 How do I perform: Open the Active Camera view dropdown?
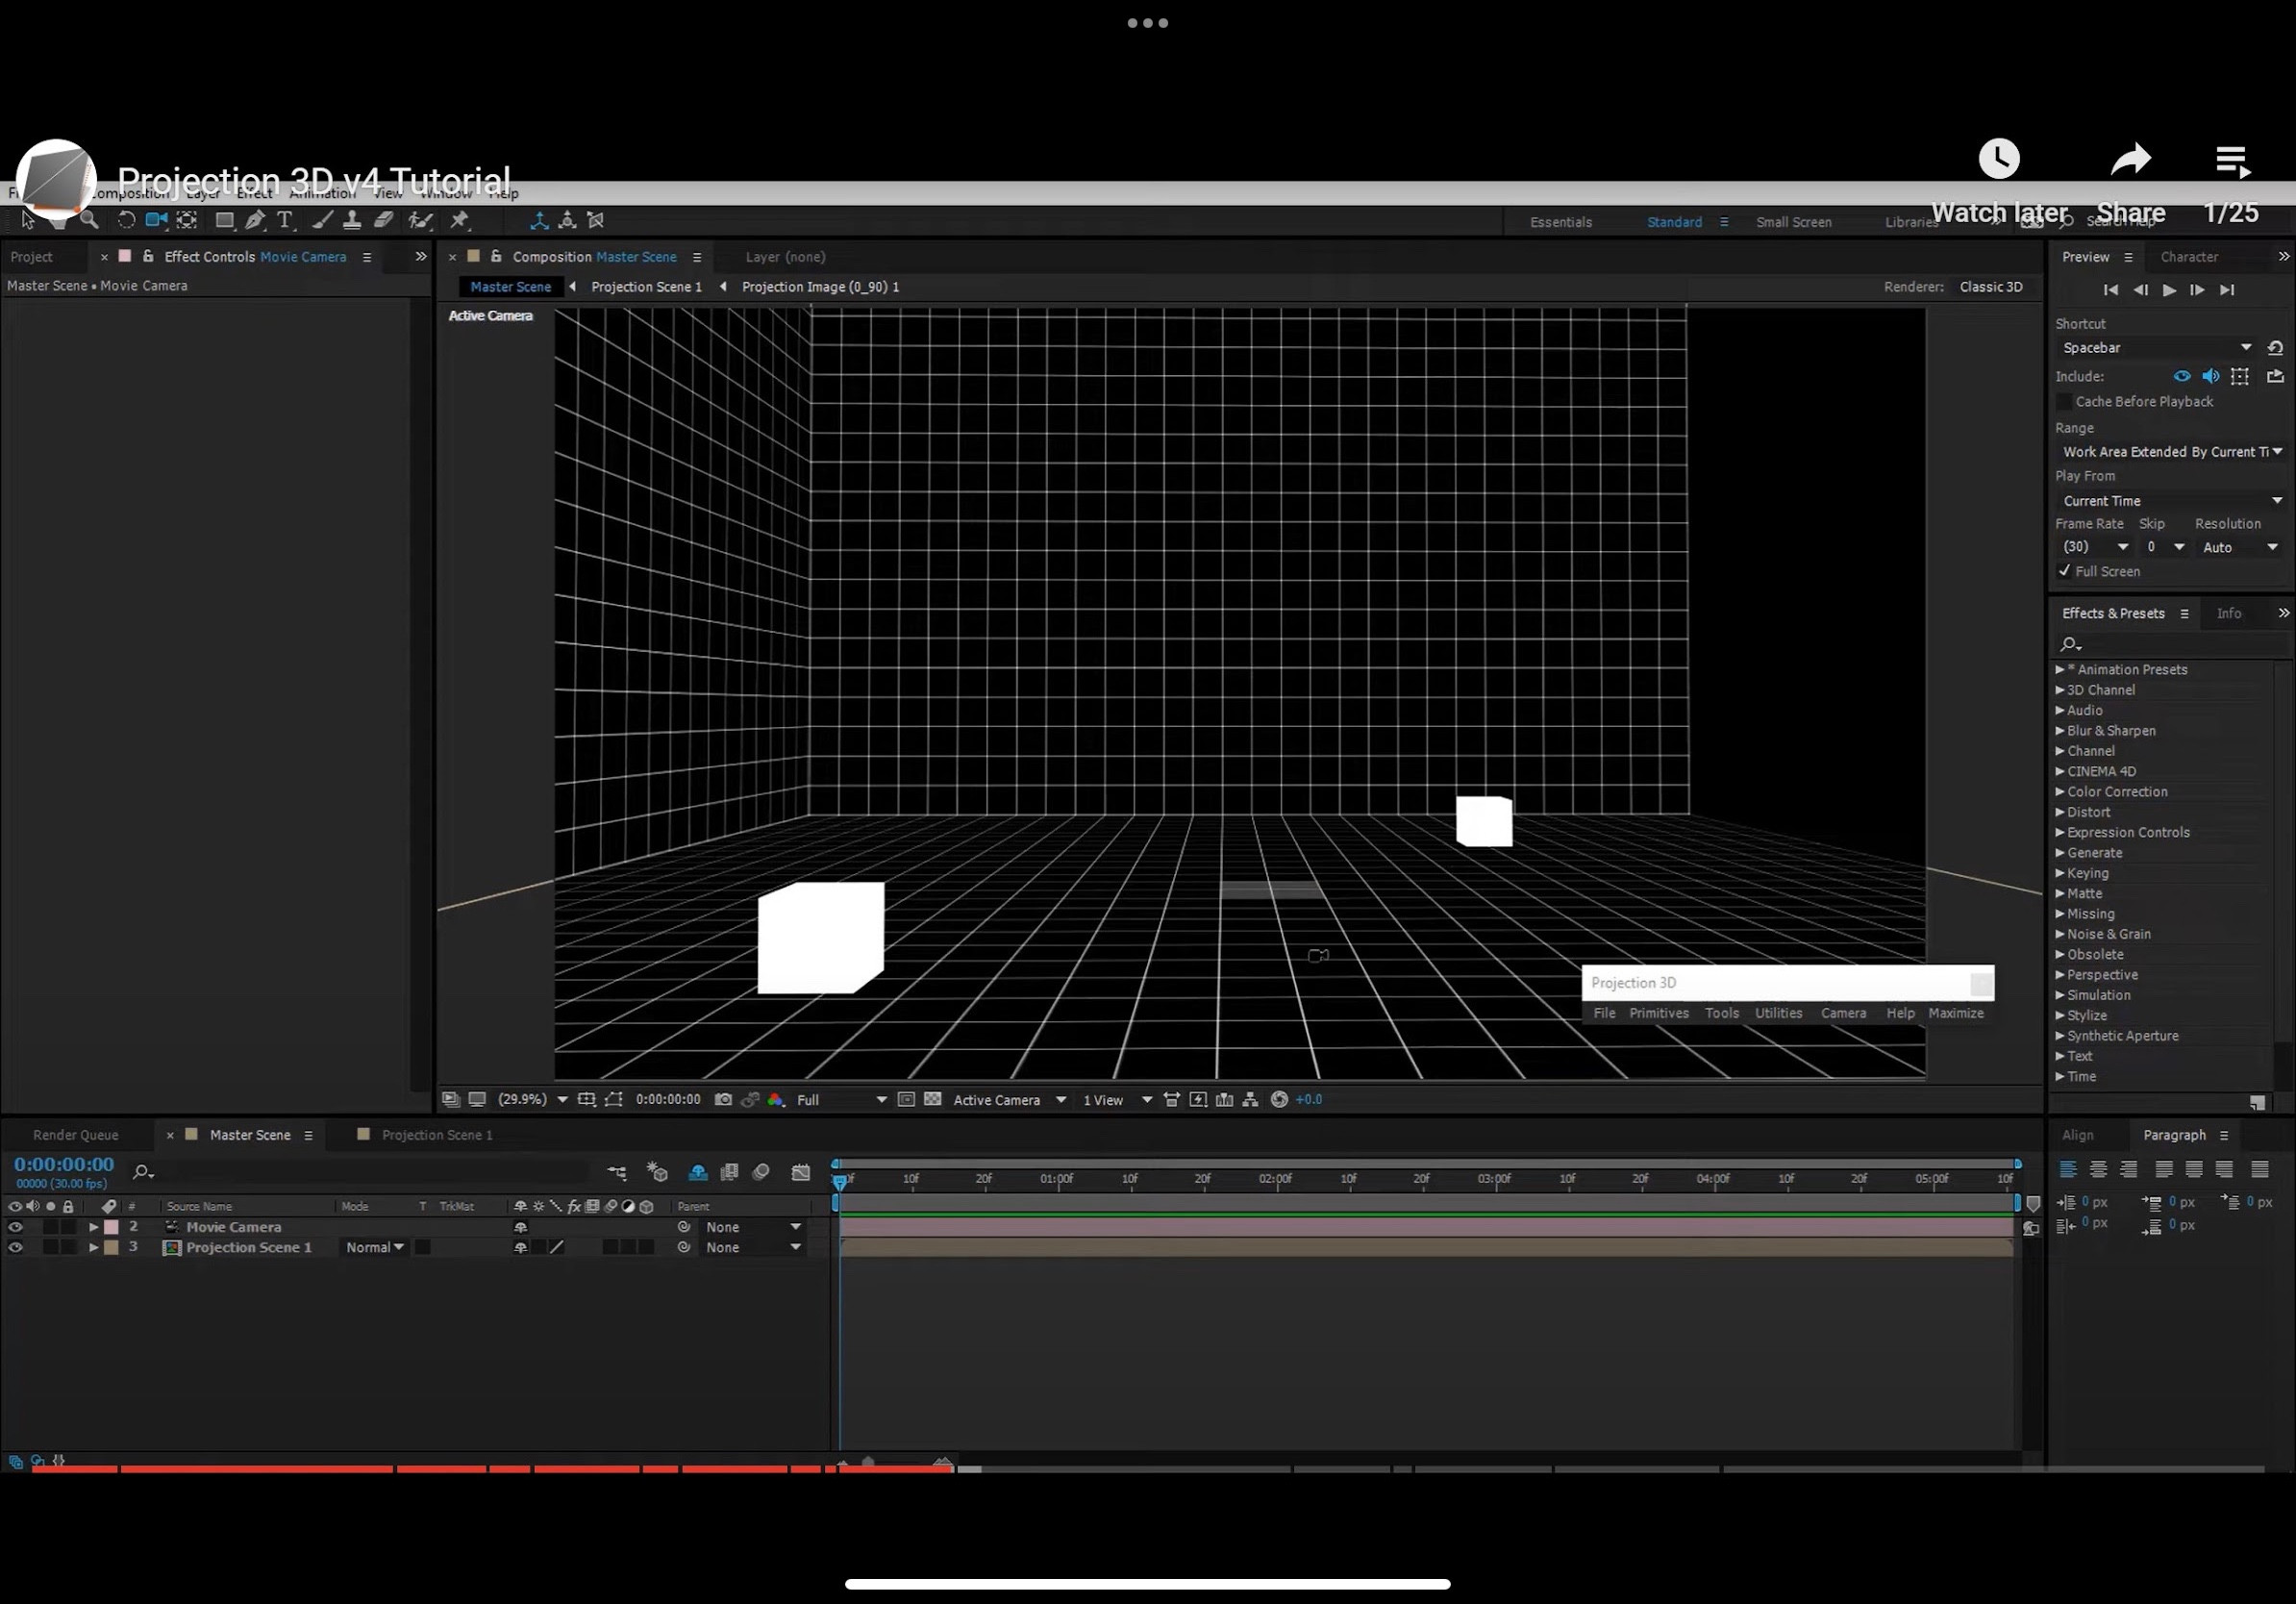click(x=1010, y=1100)
